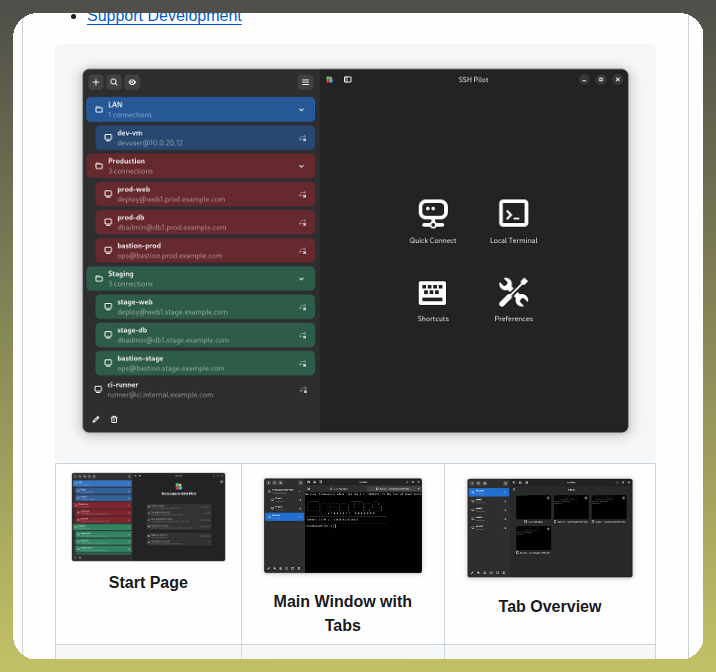Select the stage-web connection
The height and width of the screenshot is (672, 716).
click(205, 307)
